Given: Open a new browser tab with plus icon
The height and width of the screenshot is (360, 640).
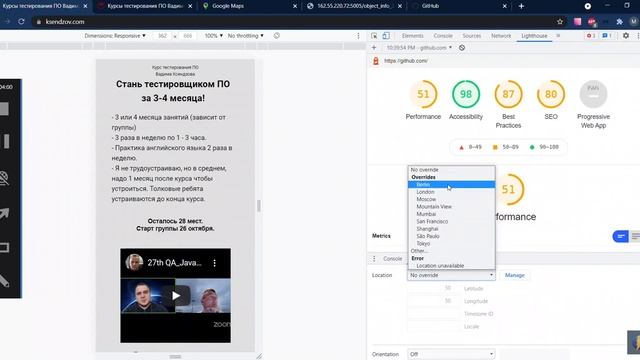Looking at the screenshot, I should [521, 6].
